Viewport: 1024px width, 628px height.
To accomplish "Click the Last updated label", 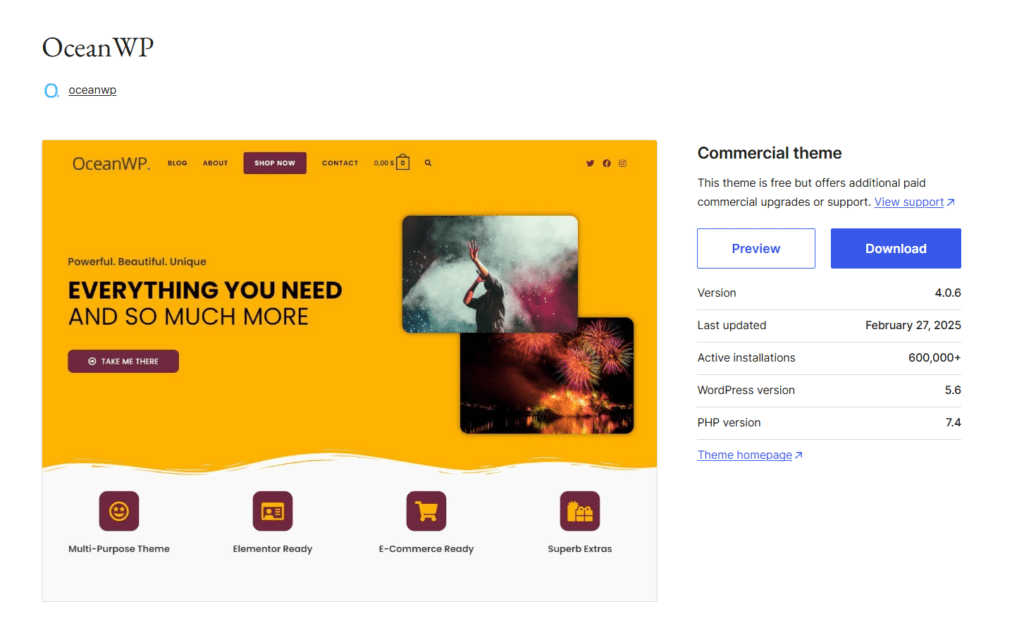I will 731,325.
